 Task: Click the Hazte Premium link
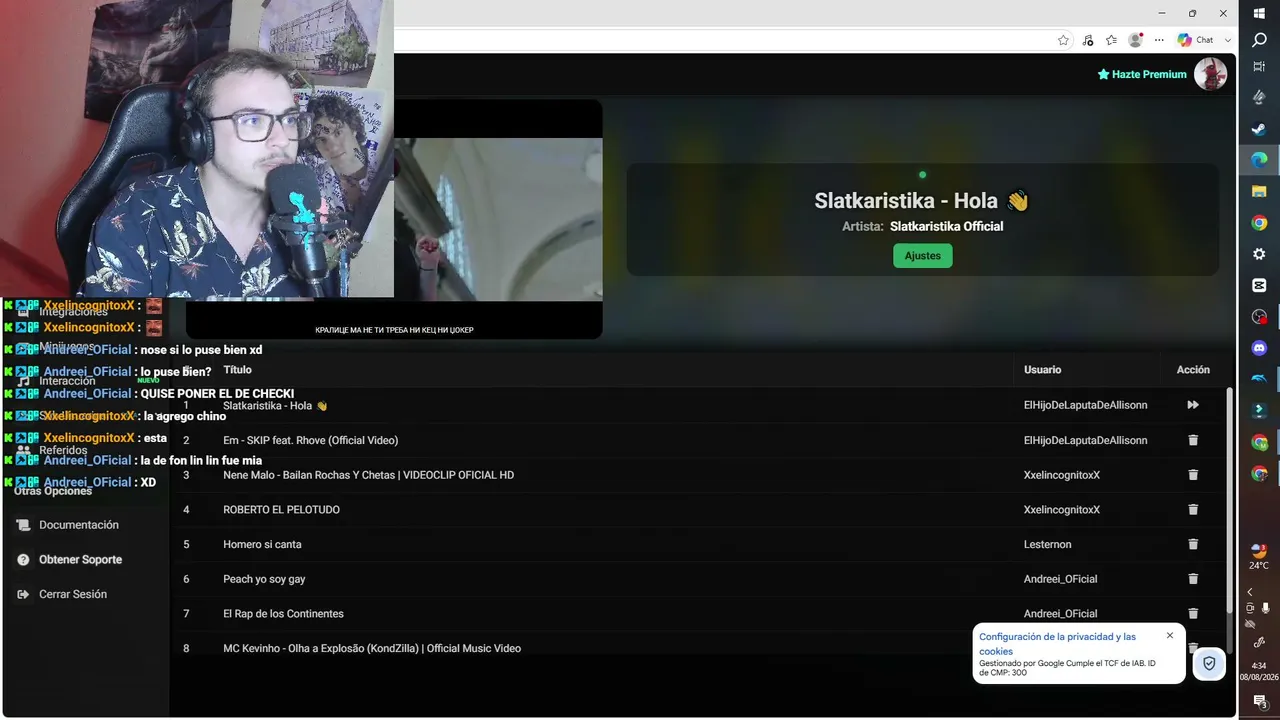[1142, 74]
